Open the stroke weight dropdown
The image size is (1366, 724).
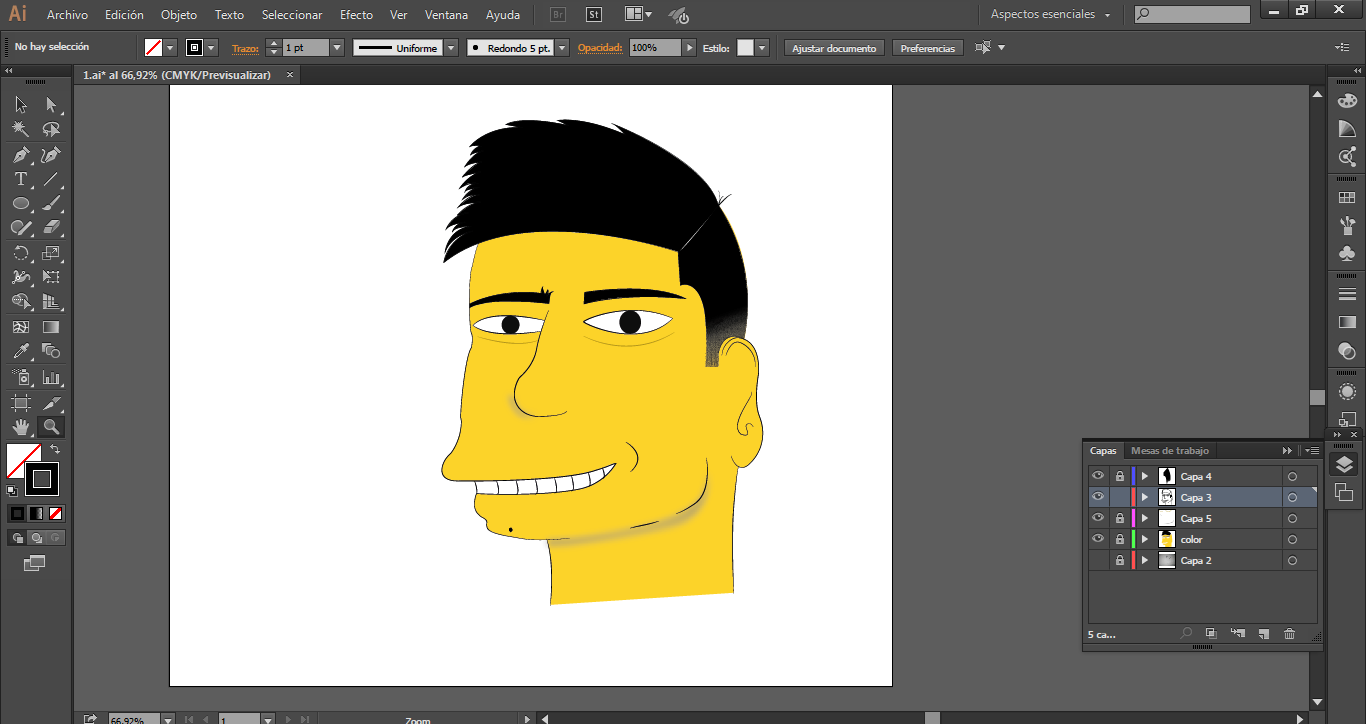(337, 48)
